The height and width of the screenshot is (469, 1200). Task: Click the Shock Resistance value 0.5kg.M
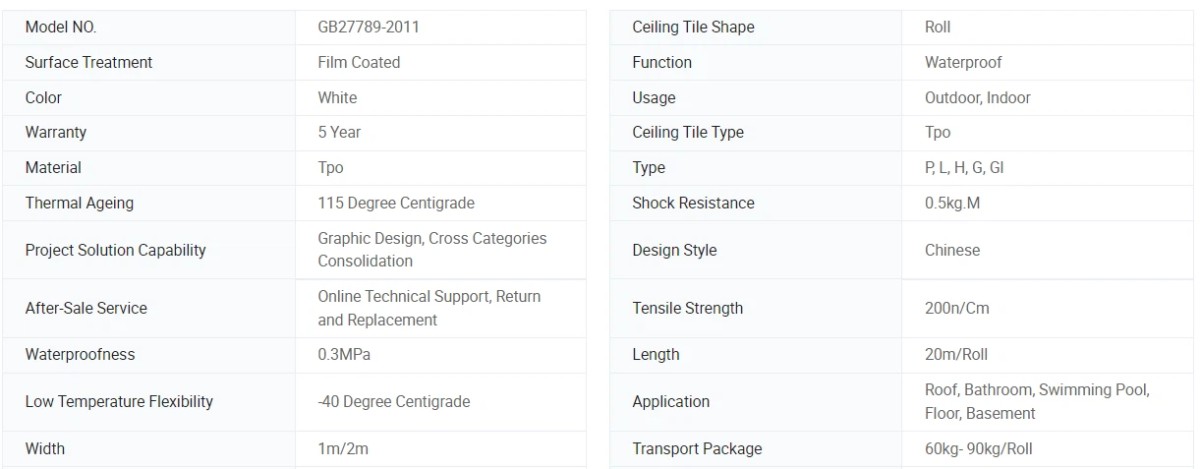952,203
